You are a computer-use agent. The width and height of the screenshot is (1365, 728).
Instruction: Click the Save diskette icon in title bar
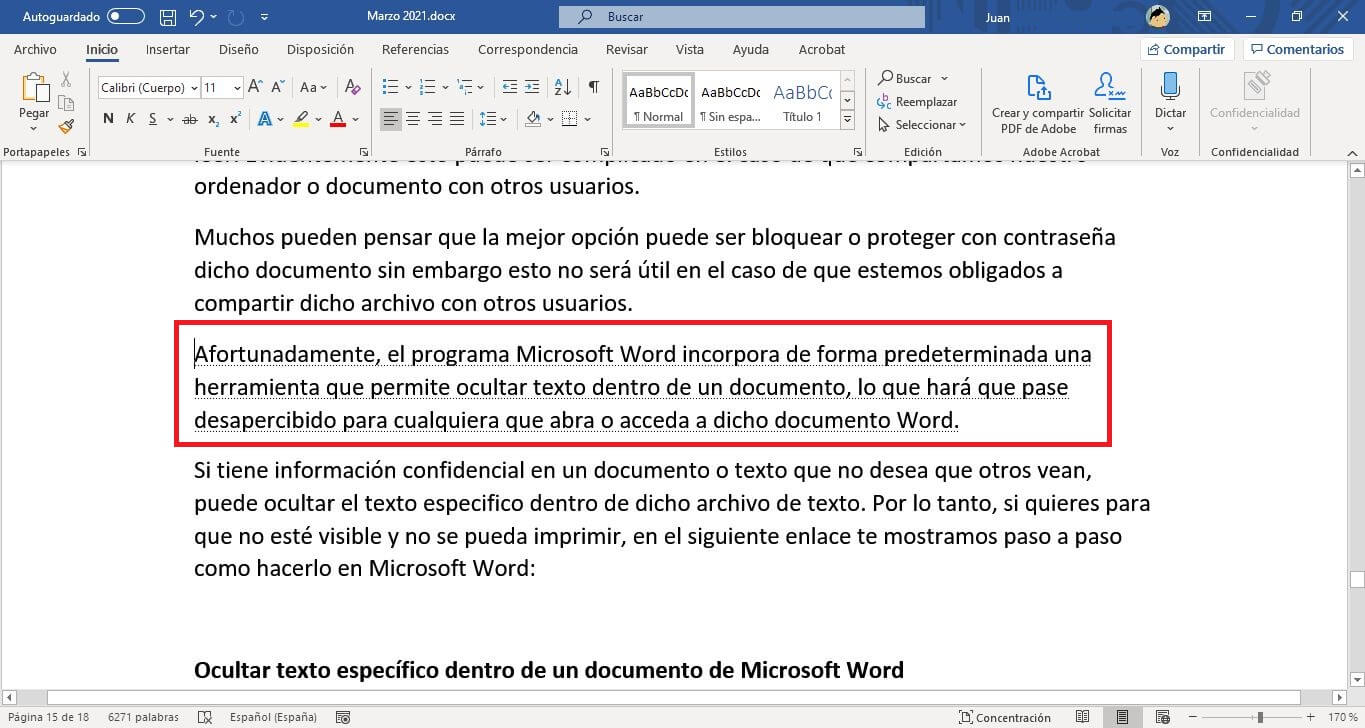[x=168, y=17]
